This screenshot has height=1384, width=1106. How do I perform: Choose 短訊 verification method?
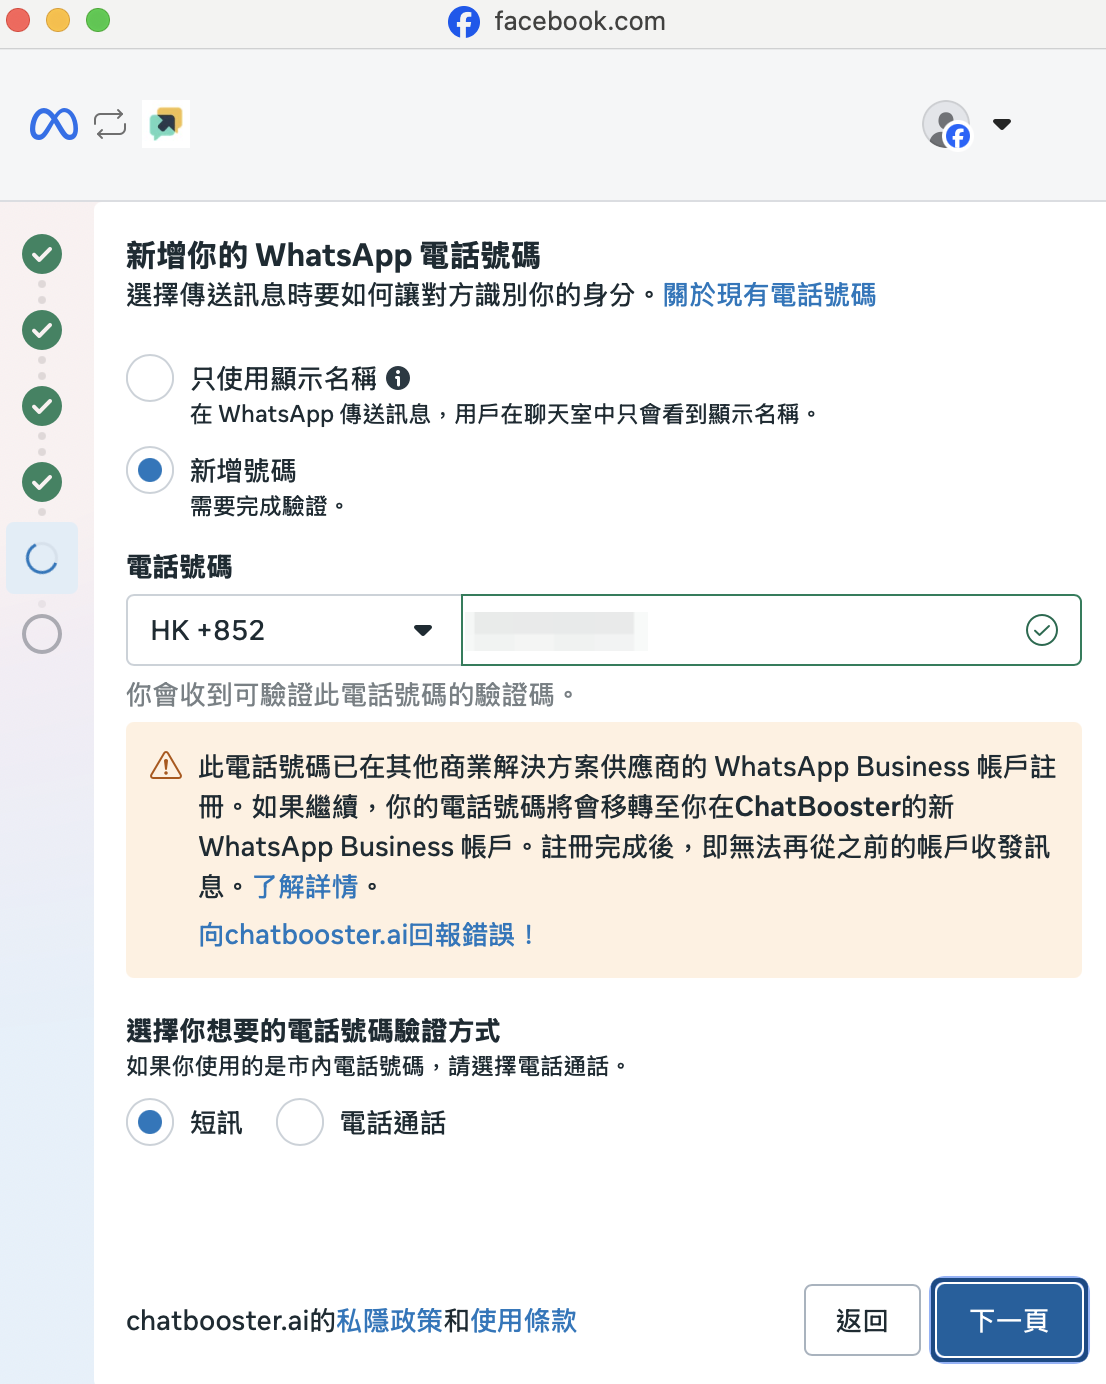150,1122
